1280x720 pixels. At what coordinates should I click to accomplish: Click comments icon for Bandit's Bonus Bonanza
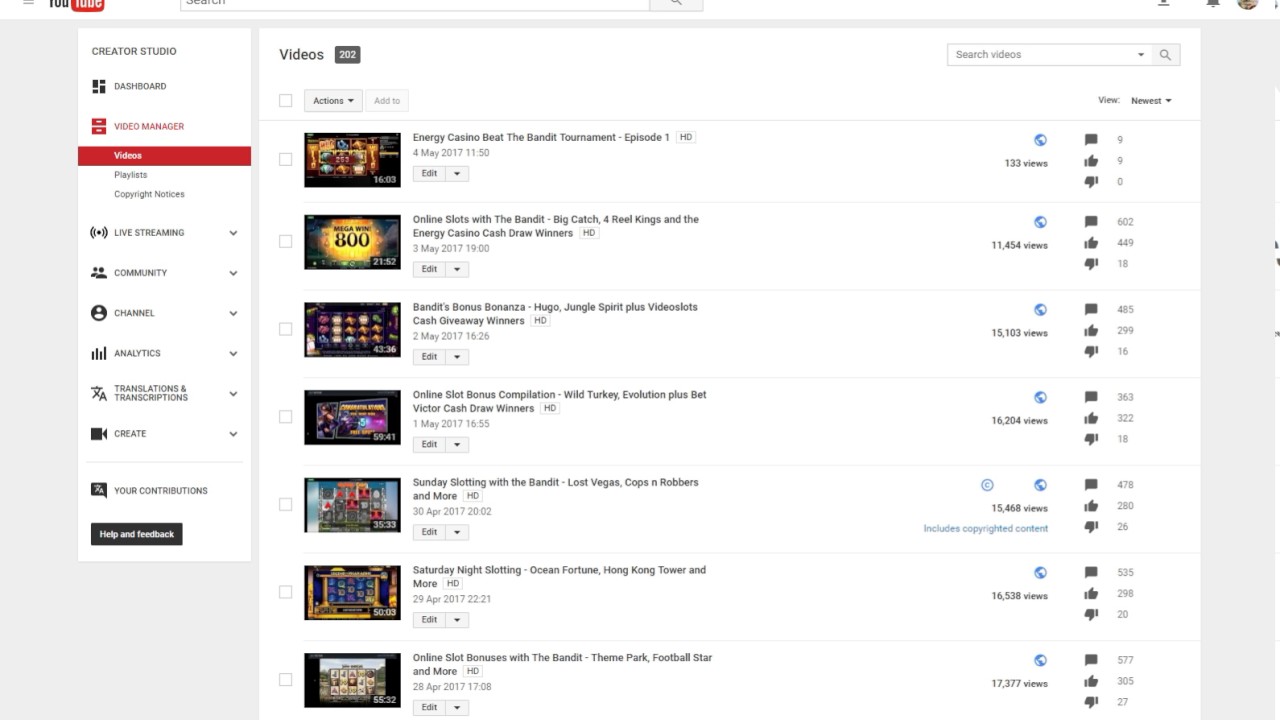pyautogui.click(x=1091, y=310)
